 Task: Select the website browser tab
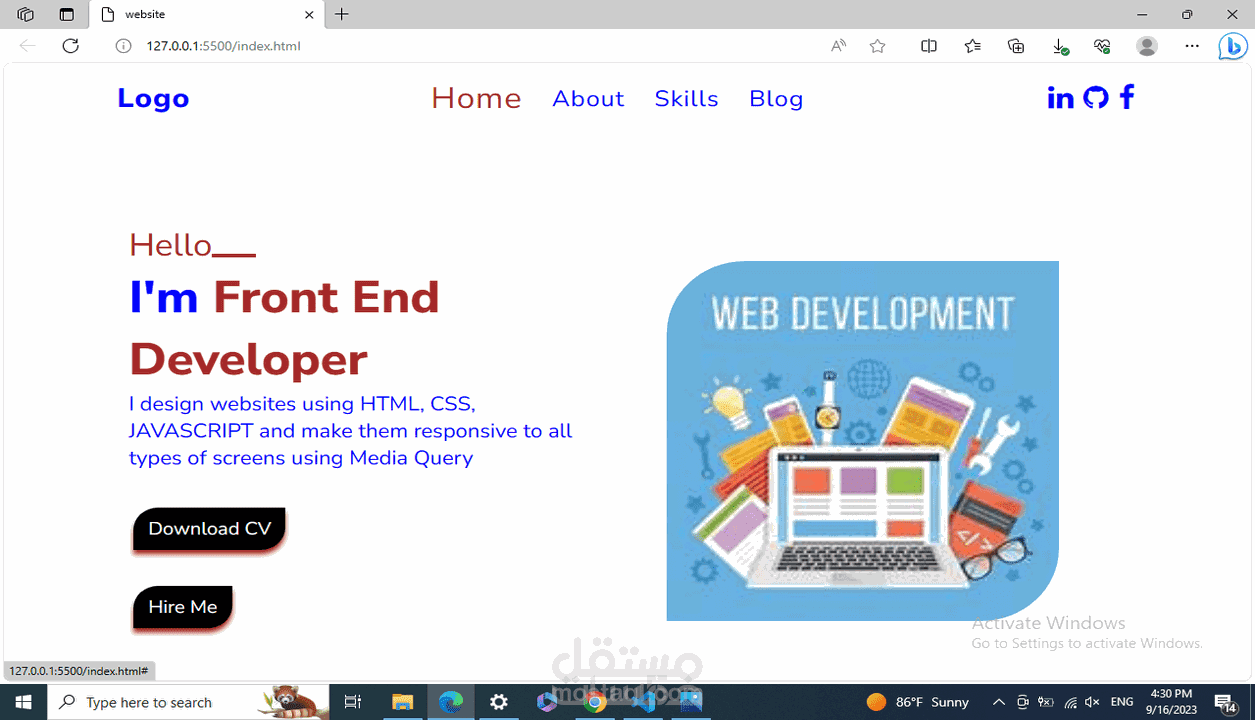[x=207, y=15]
